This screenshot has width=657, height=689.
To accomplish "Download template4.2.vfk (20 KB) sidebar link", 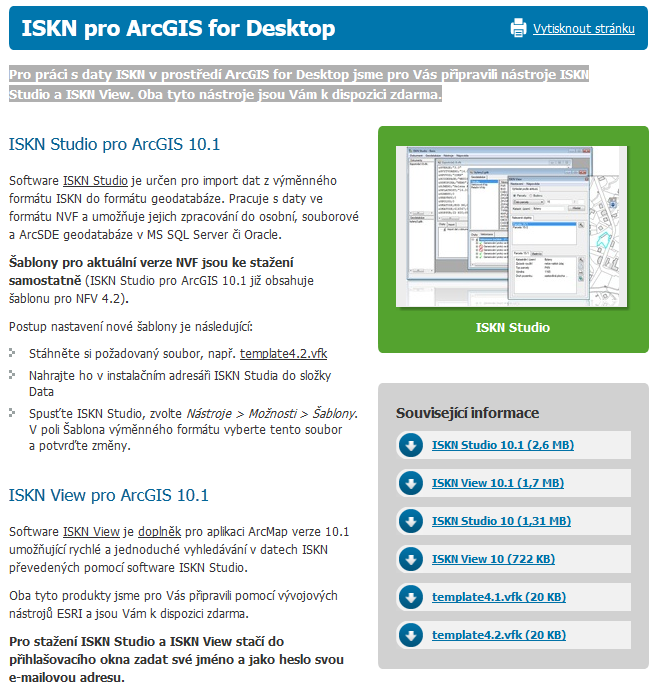I will pyautogui.click(x=499, y=635).
